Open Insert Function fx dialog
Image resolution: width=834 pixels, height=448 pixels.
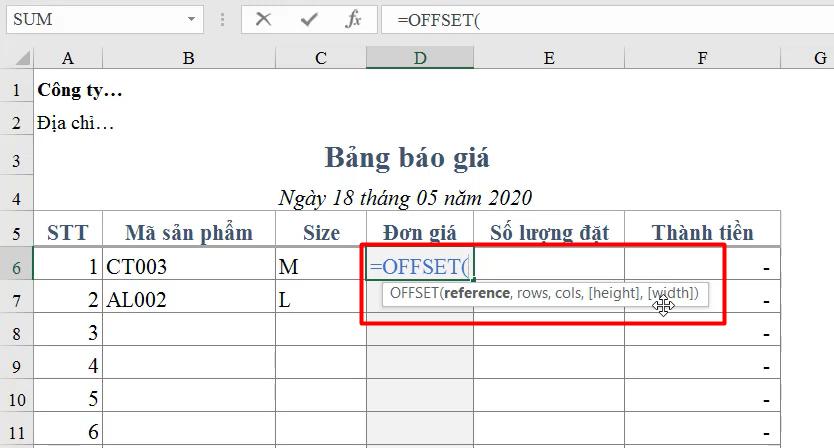pyautogui.click(x=353, y=20)
